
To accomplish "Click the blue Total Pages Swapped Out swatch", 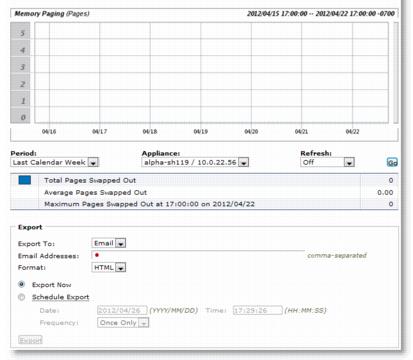I will coord(25,180).
